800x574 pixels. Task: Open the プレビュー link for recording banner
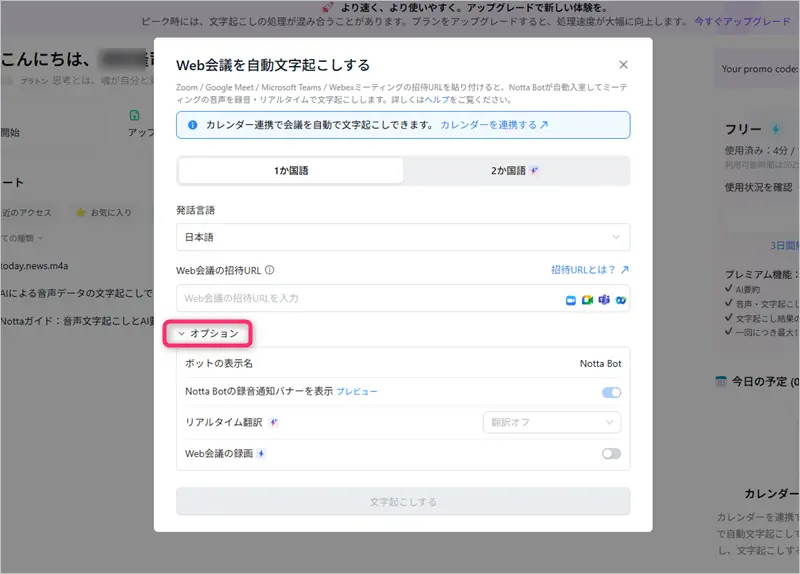tap(357, 391)
